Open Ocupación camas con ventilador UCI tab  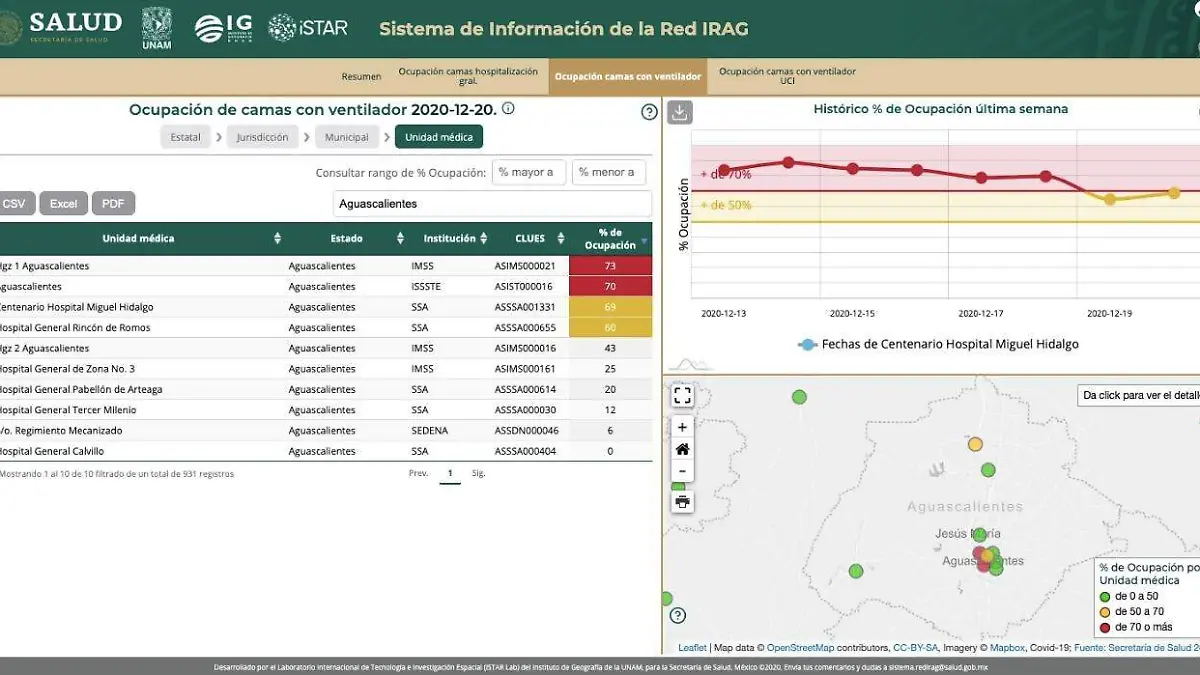pos(787,76)
